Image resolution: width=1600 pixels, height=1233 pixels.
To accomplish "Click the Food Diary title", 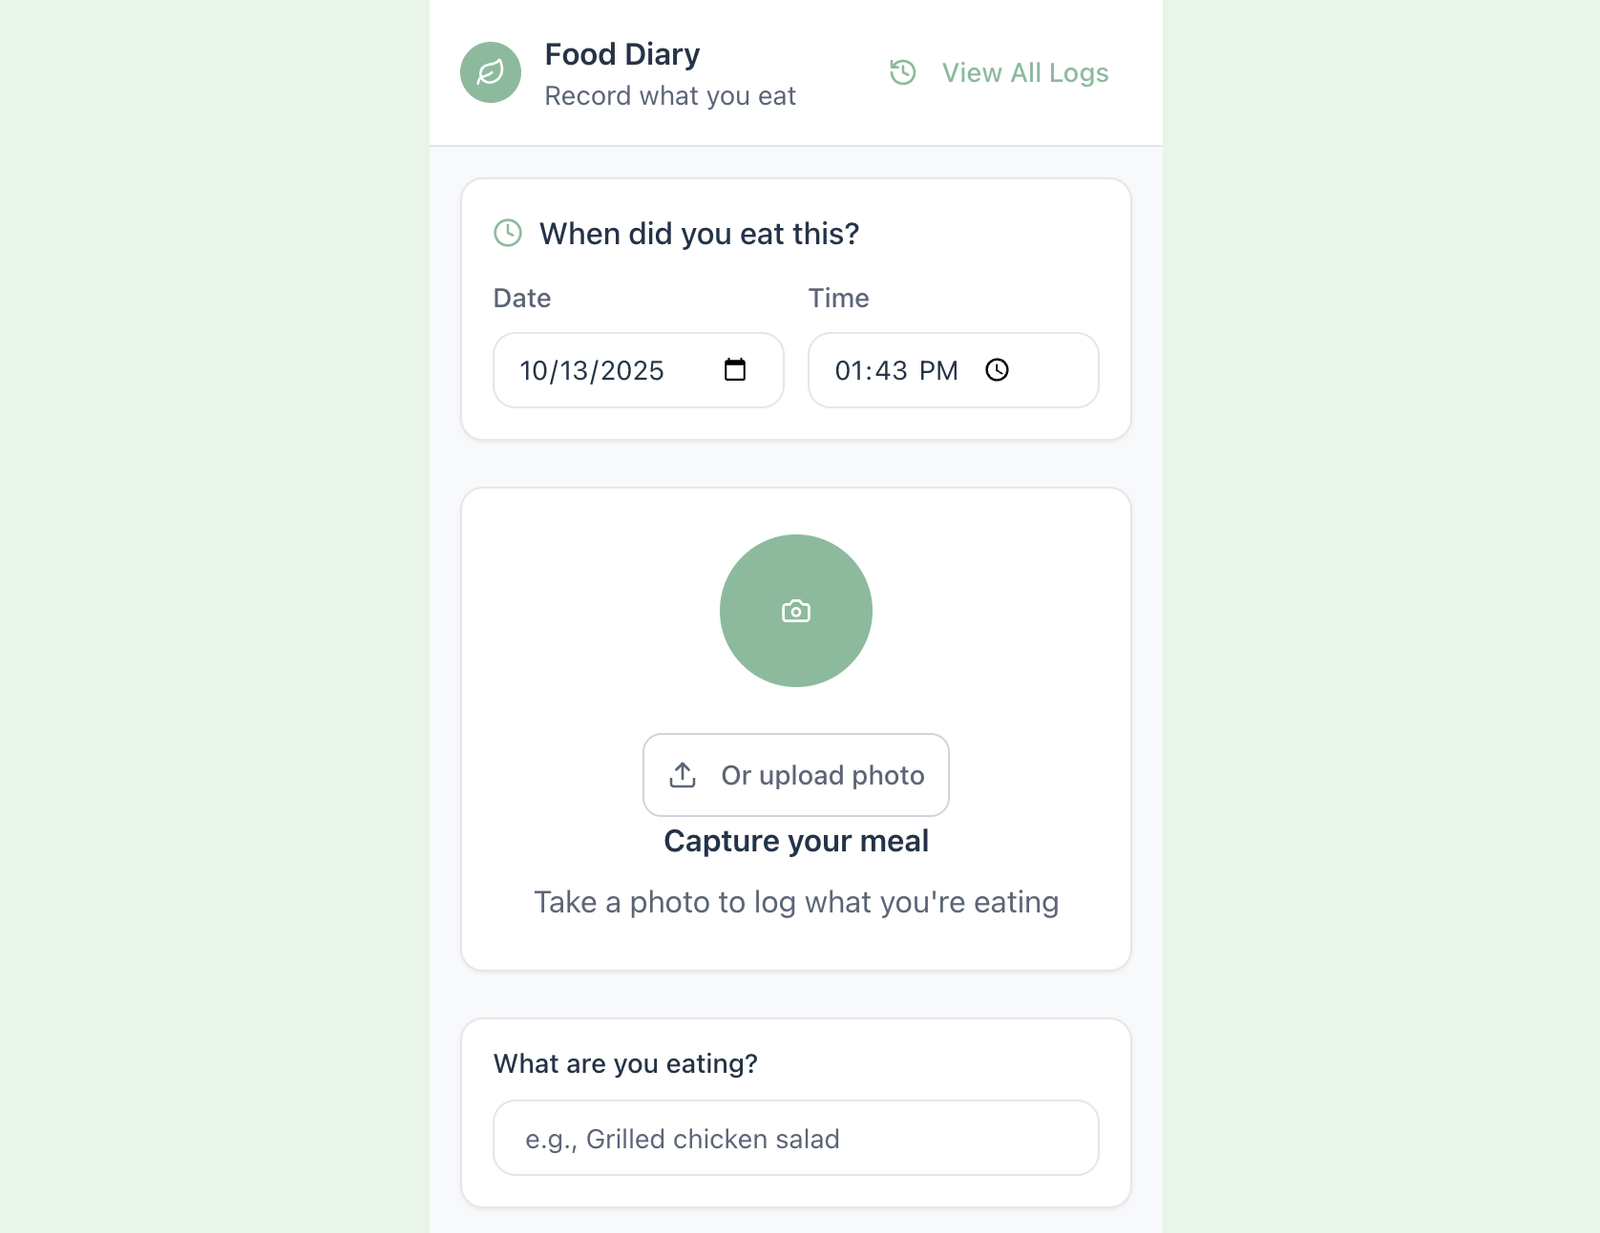I will tap(622, 54).
